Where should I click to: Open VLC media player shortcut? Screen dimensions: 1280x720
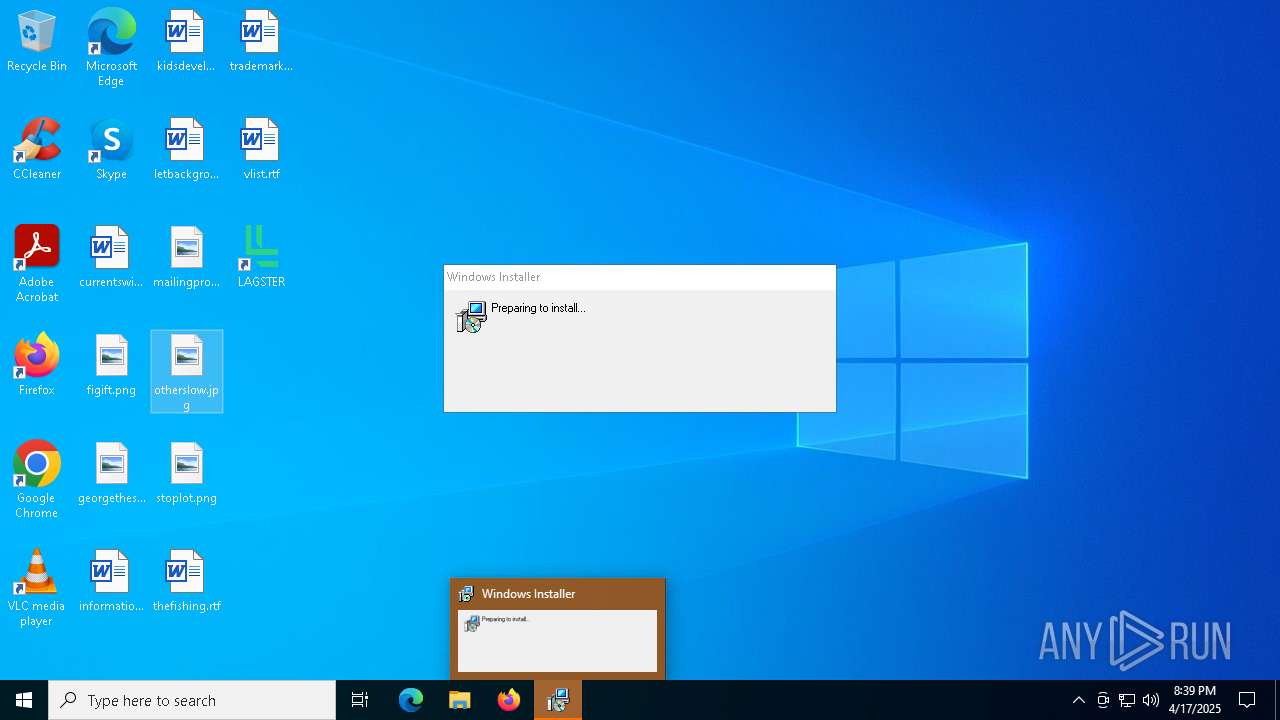click(x=37, y=588)
